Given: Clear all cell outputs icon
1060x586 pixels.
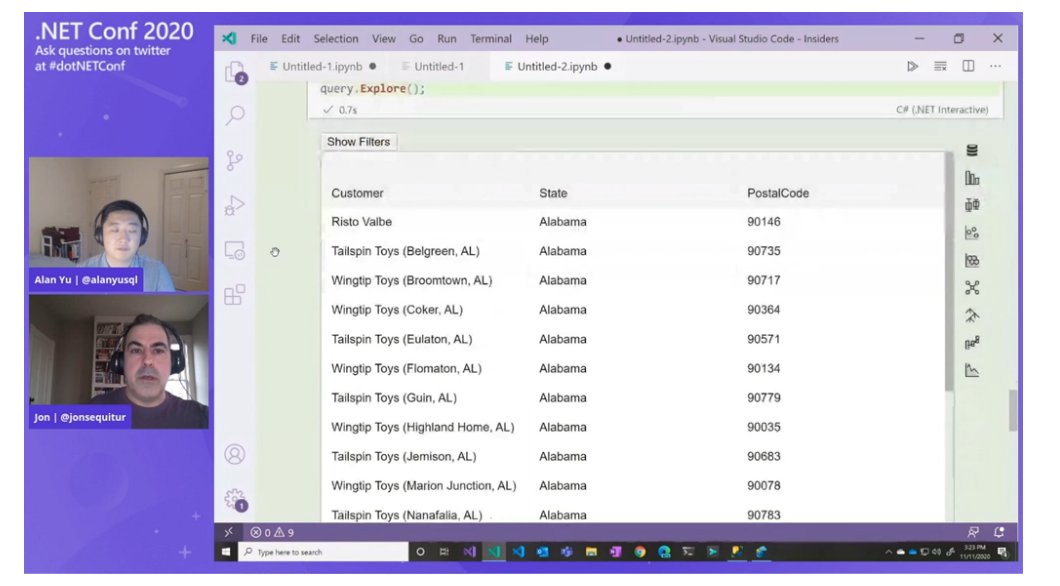Looking at the screenshot, I should [x=940, y=66].
